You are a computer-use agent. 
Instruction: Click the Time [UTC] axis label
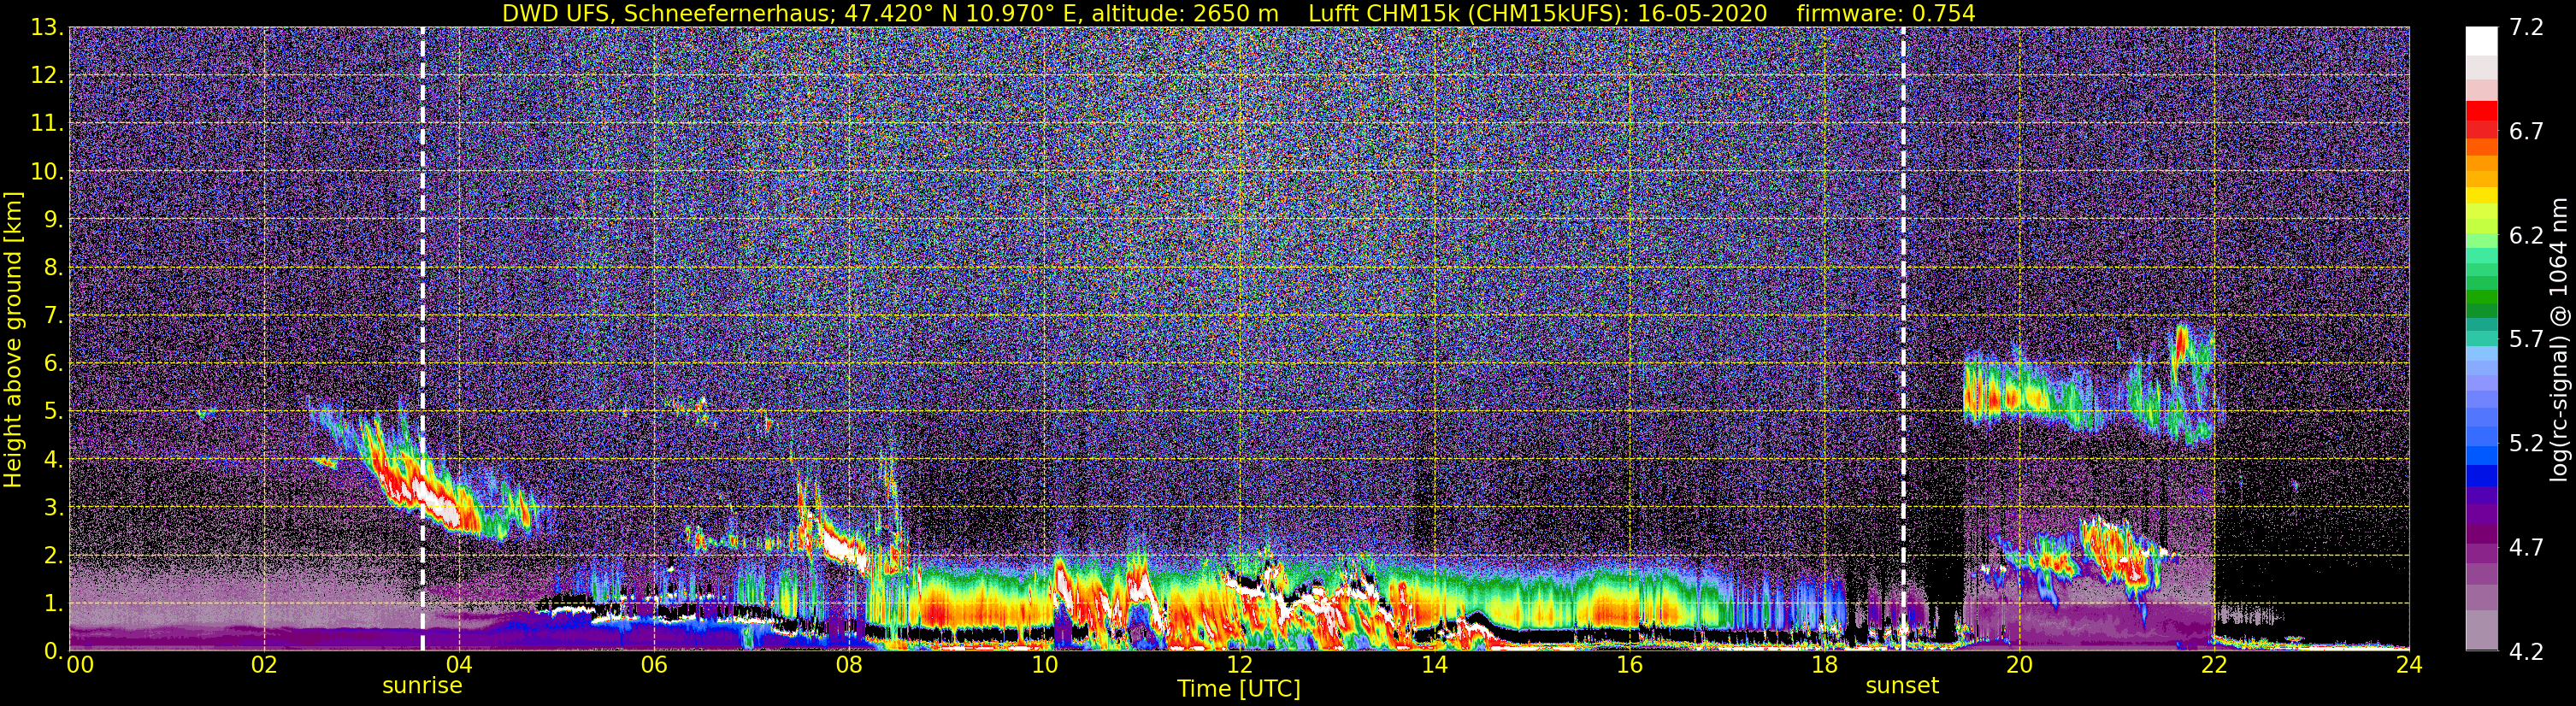point(1238,688)
